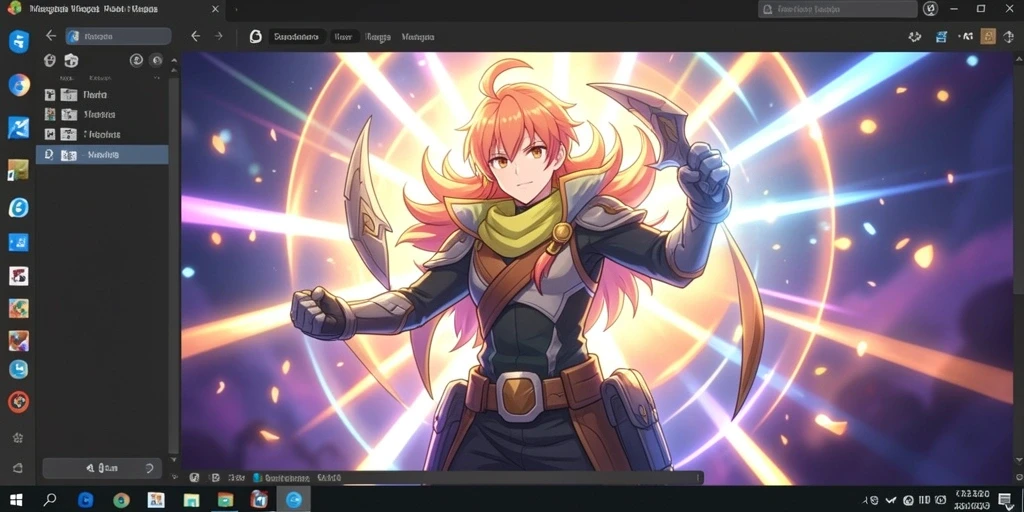Click the wide button at the panel's bottom

click(102, 468)
